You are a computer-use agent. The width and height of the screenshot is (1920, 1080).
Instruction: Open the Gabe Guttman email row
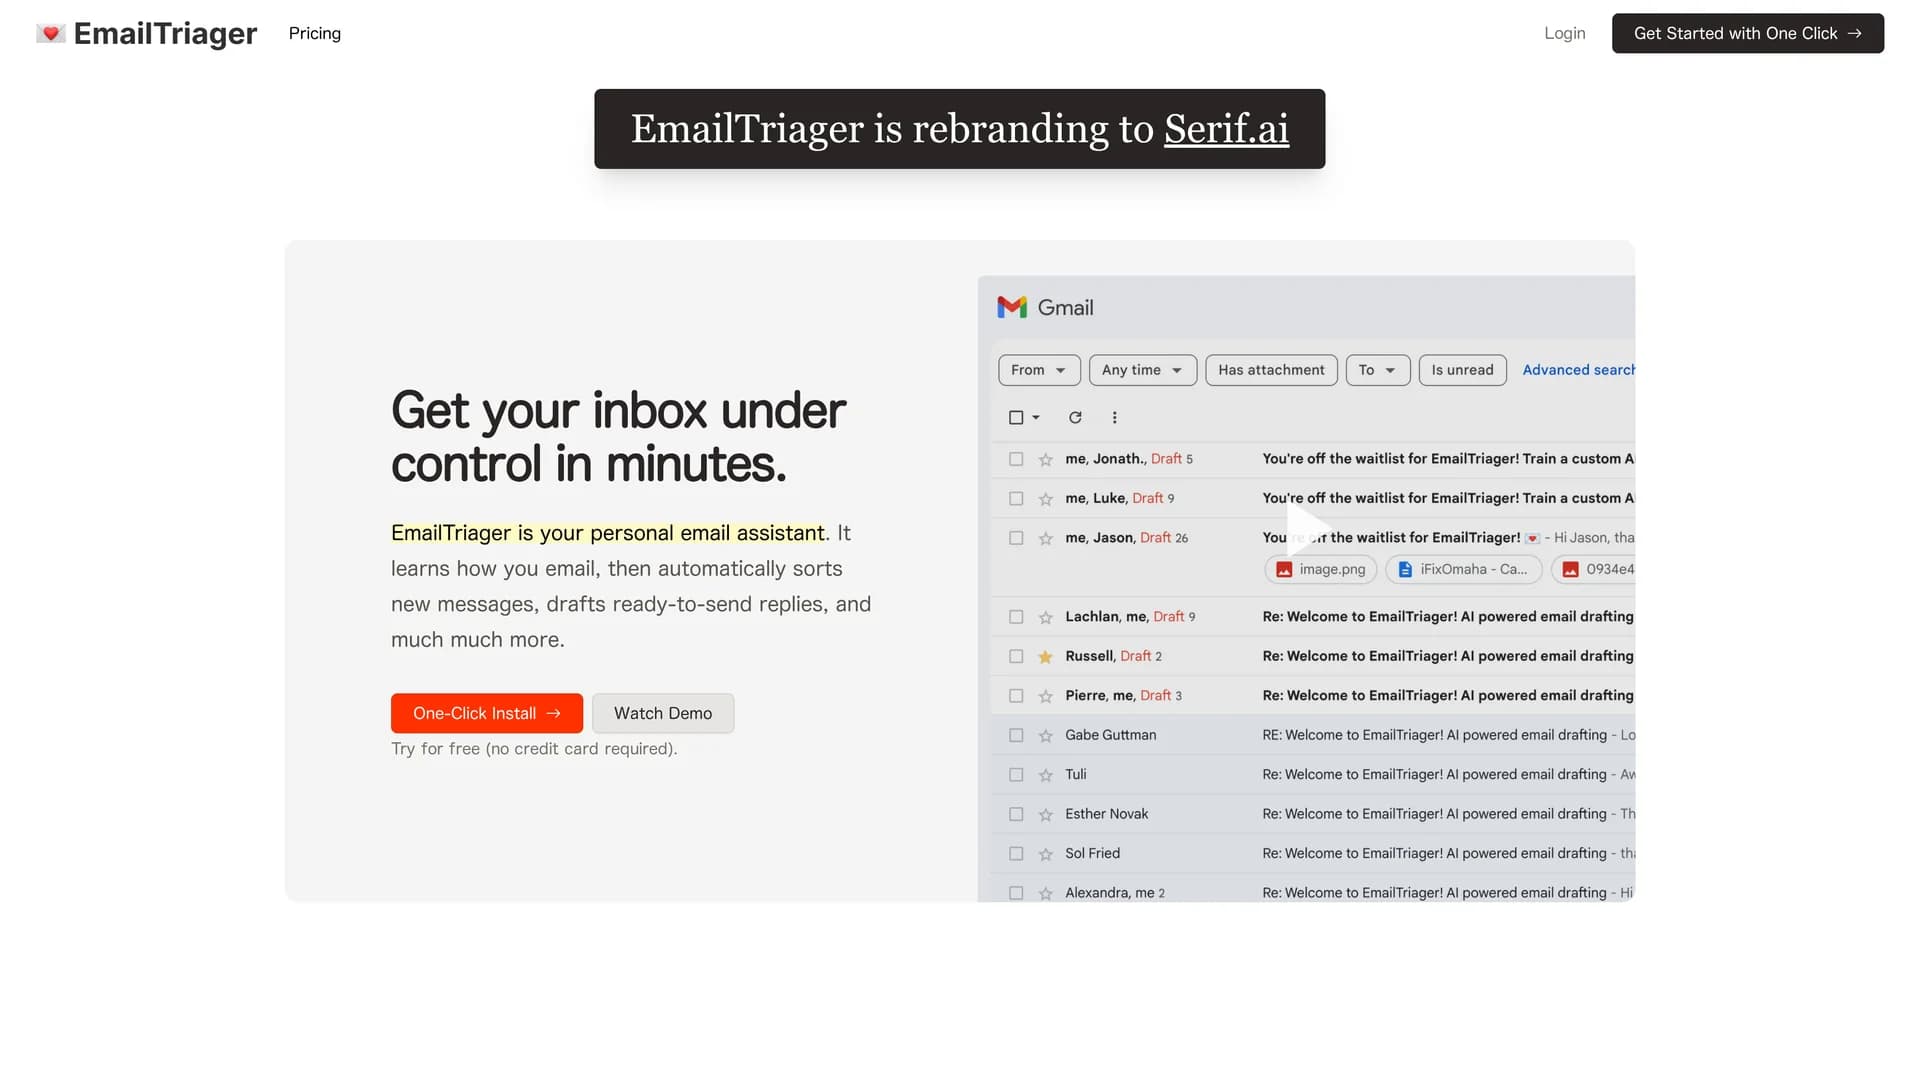(x=1313, y=735)
